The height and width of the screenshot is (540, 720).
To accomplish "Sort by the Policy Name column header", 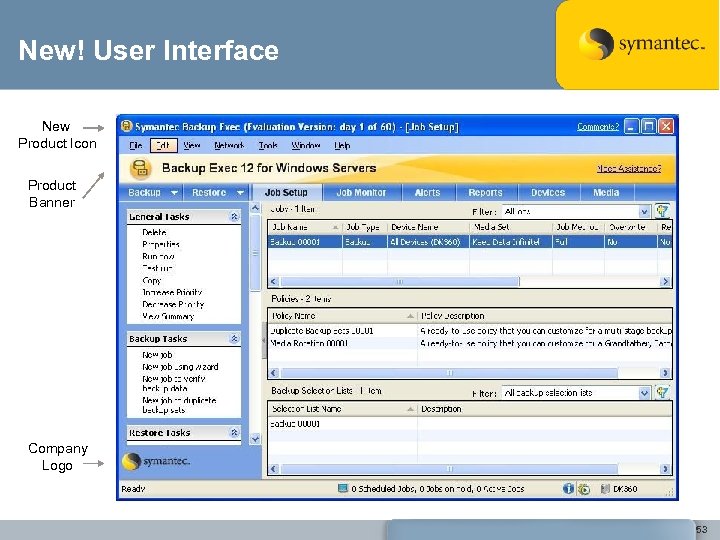I will tap(343, 316).
